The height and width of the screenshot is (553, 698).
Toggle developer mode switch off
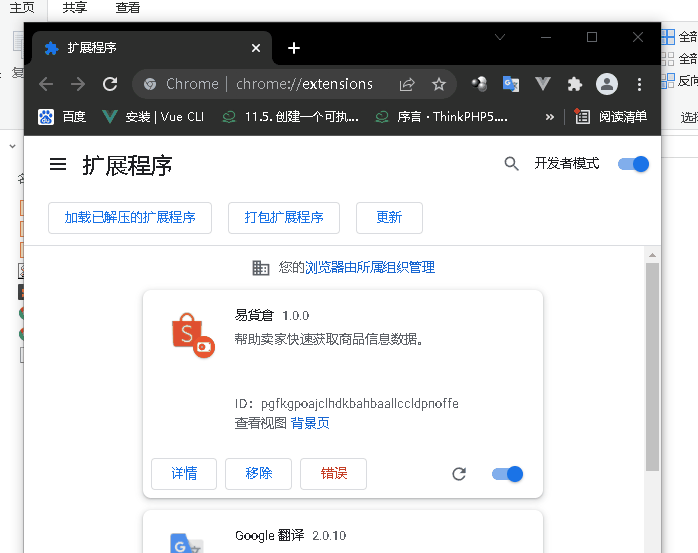click(633, 164)
